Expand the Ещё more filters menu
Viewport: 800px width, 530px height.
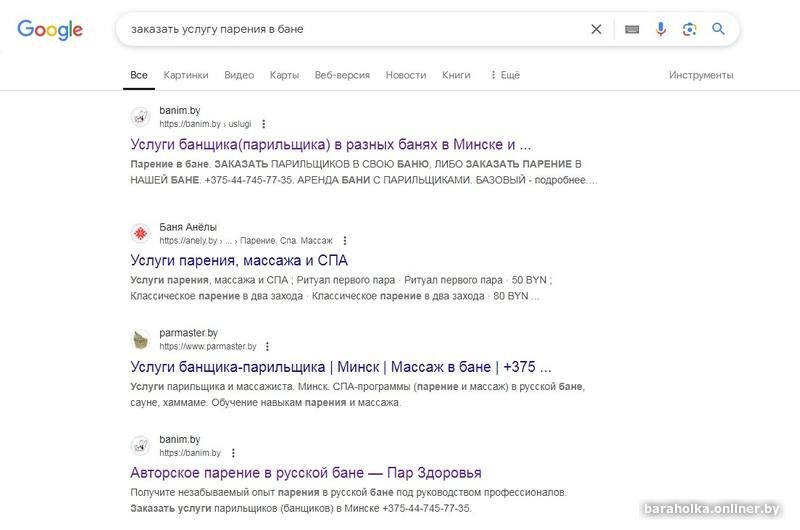tap(505, 75)
